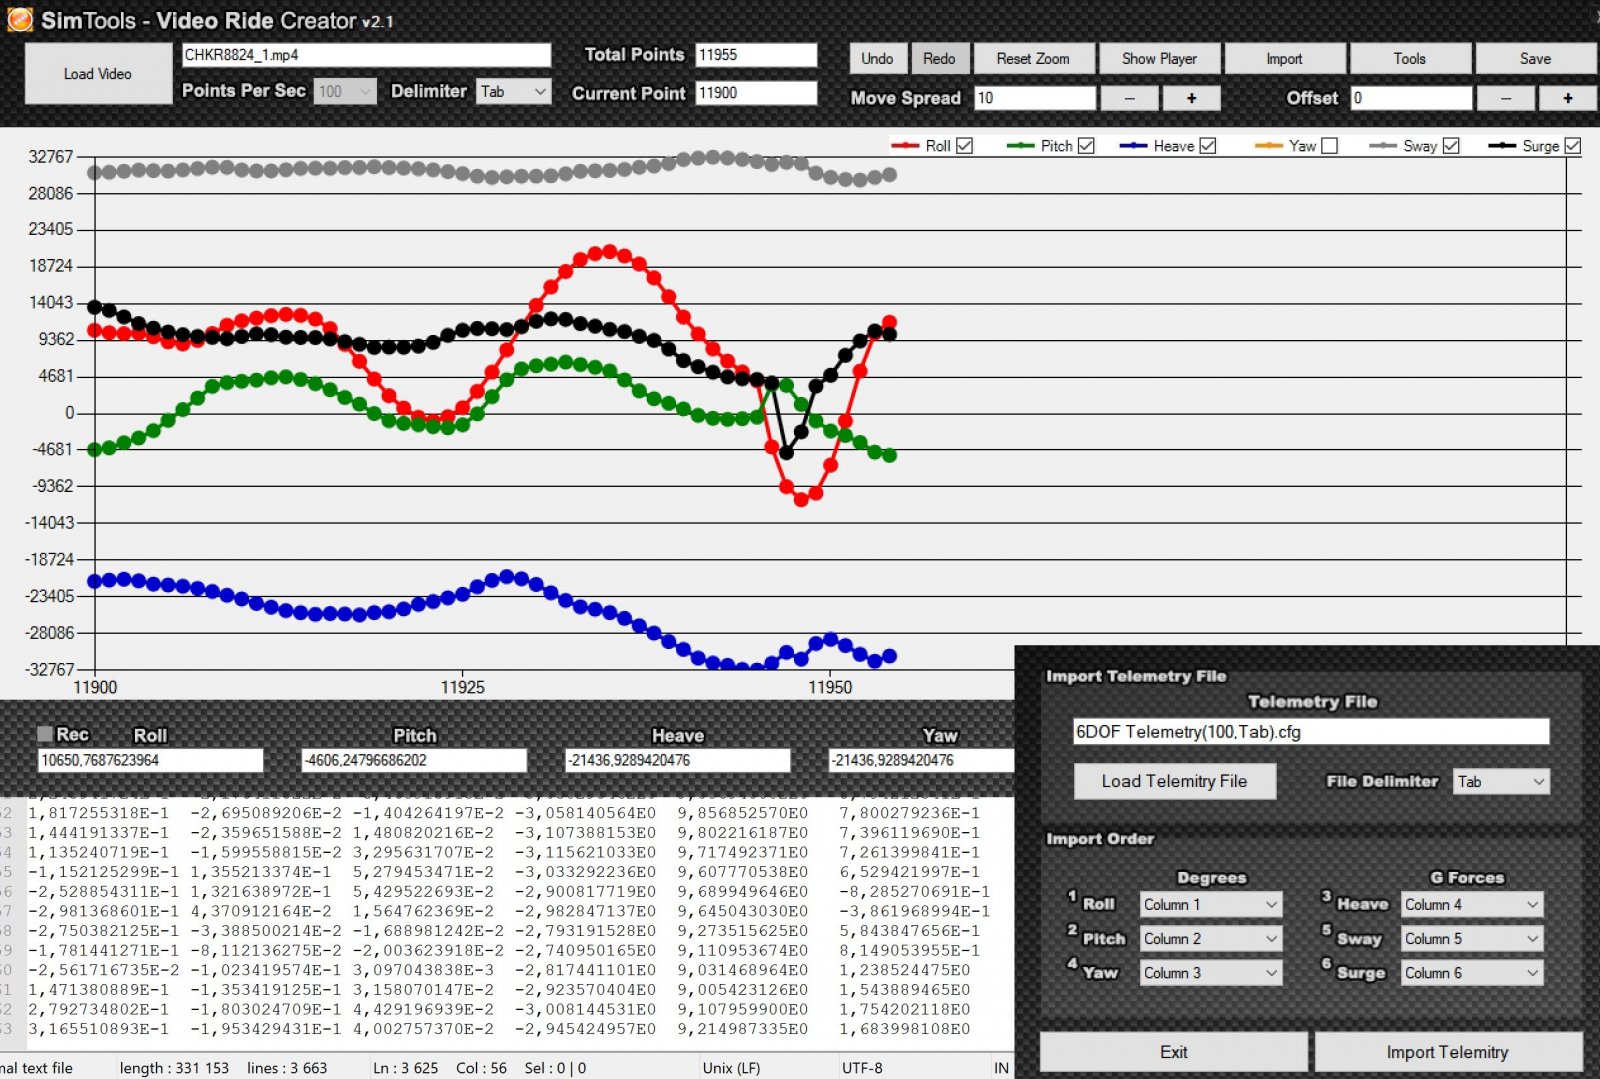Click the gray Sway legend line marker

[1383, 146]
